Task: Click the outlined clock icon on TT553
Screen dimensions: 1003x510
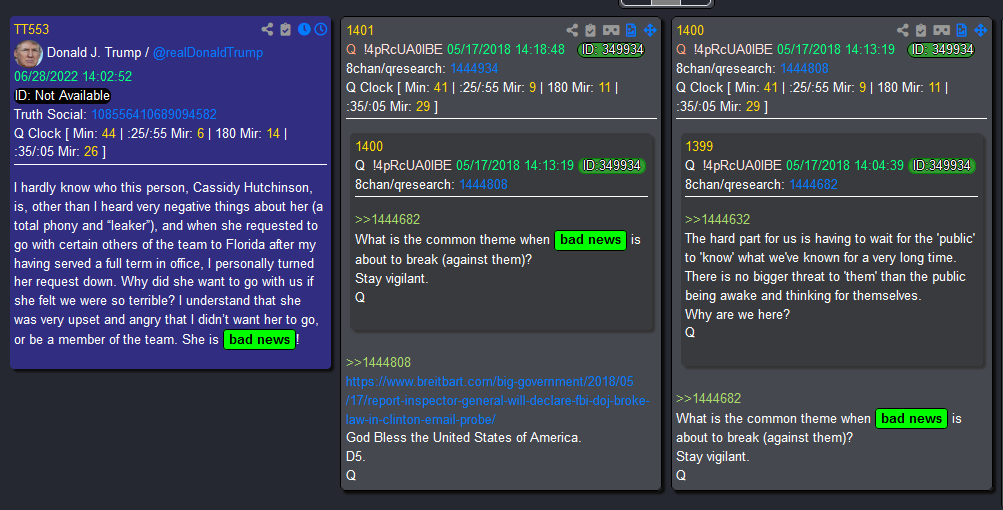Action: [x=320, y=29]
